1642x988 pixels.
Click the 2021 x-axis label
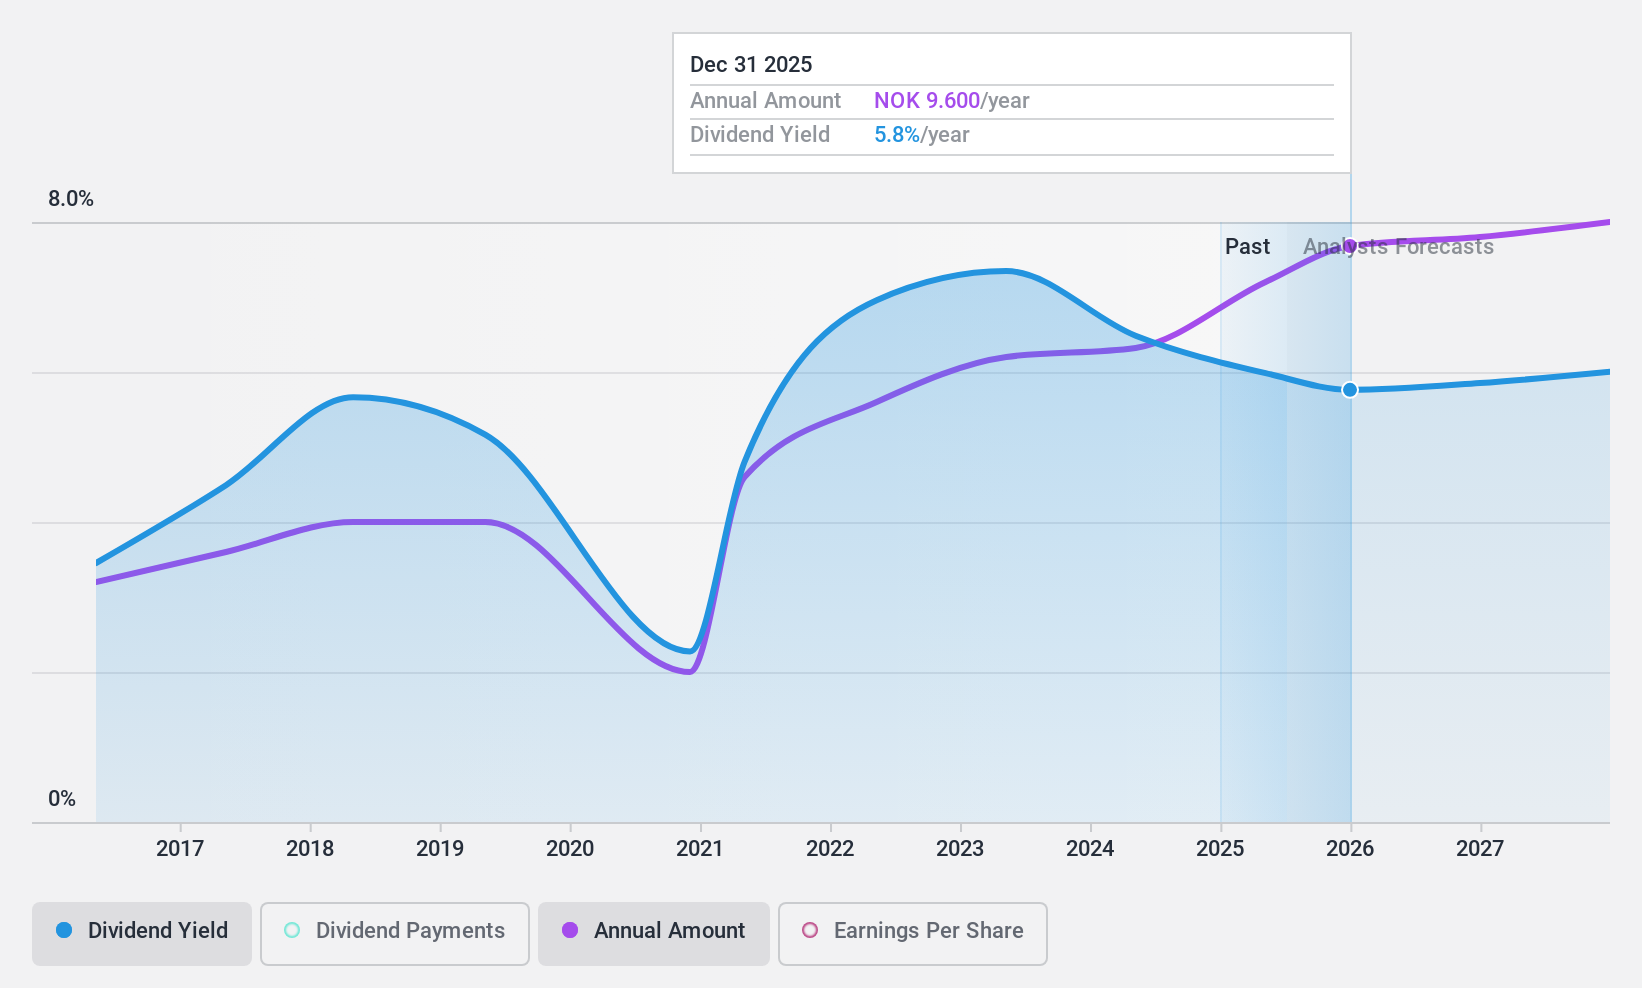(700, 849)
